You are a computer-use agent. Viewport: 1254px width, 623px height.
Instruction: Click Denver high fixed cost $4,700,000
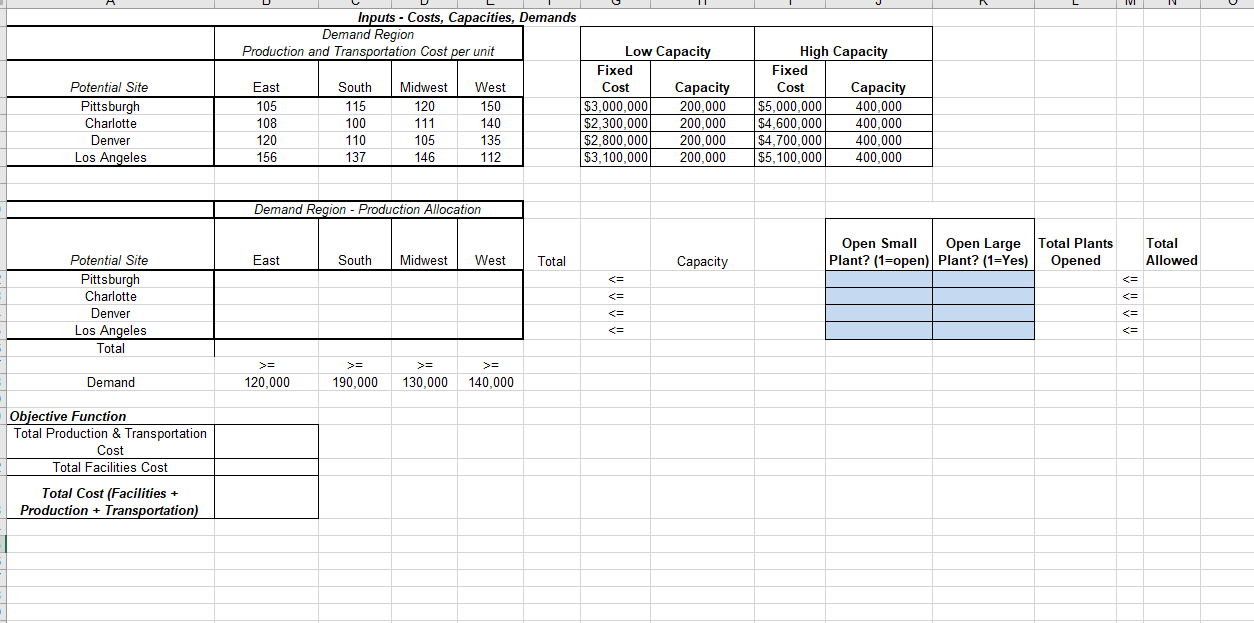(x=790, y=140)
